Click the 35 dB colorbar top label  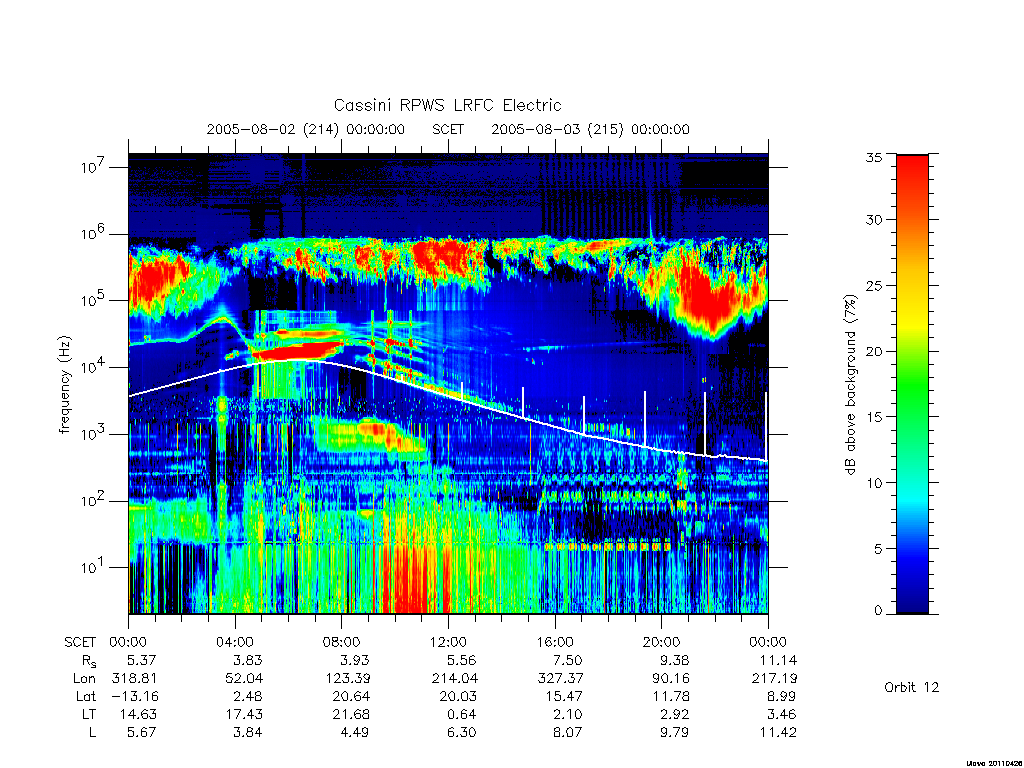873,157
